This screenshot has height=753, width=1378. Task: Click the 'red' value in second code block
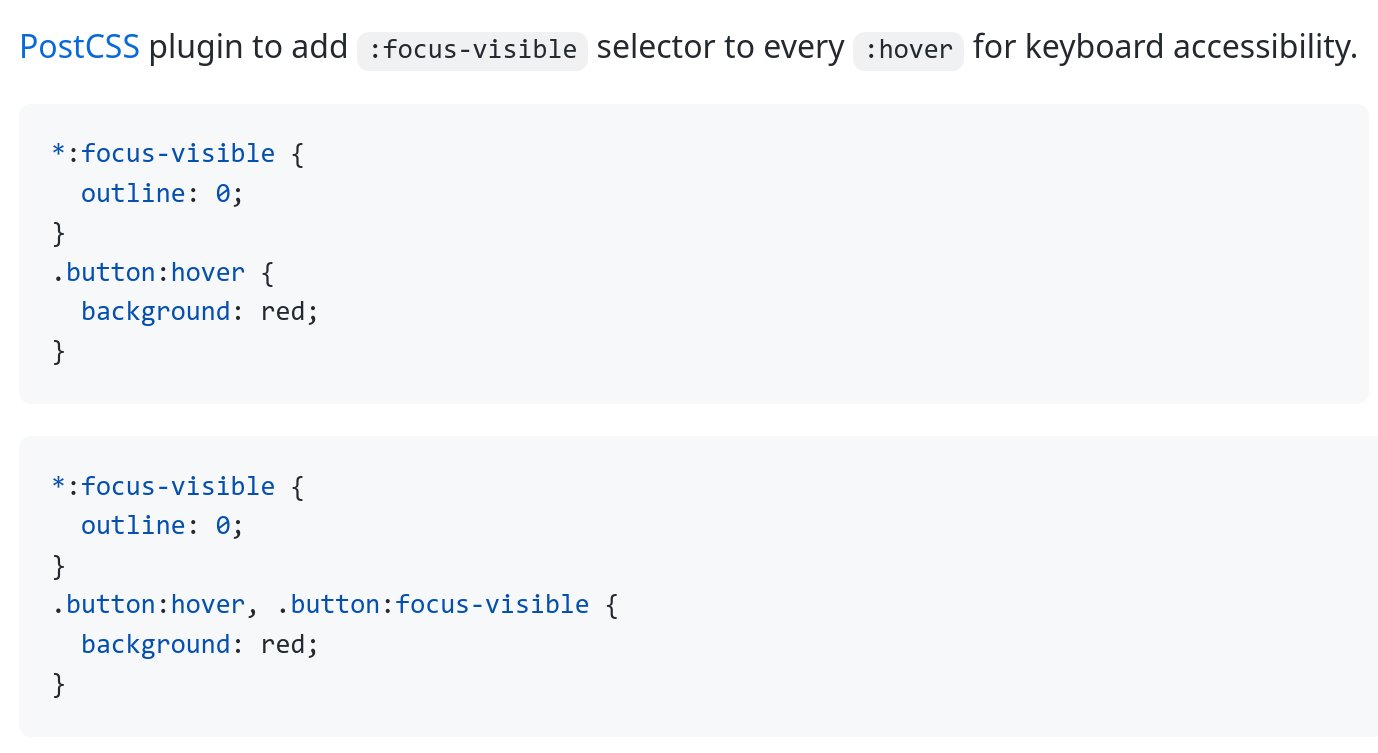pos(282,644)
